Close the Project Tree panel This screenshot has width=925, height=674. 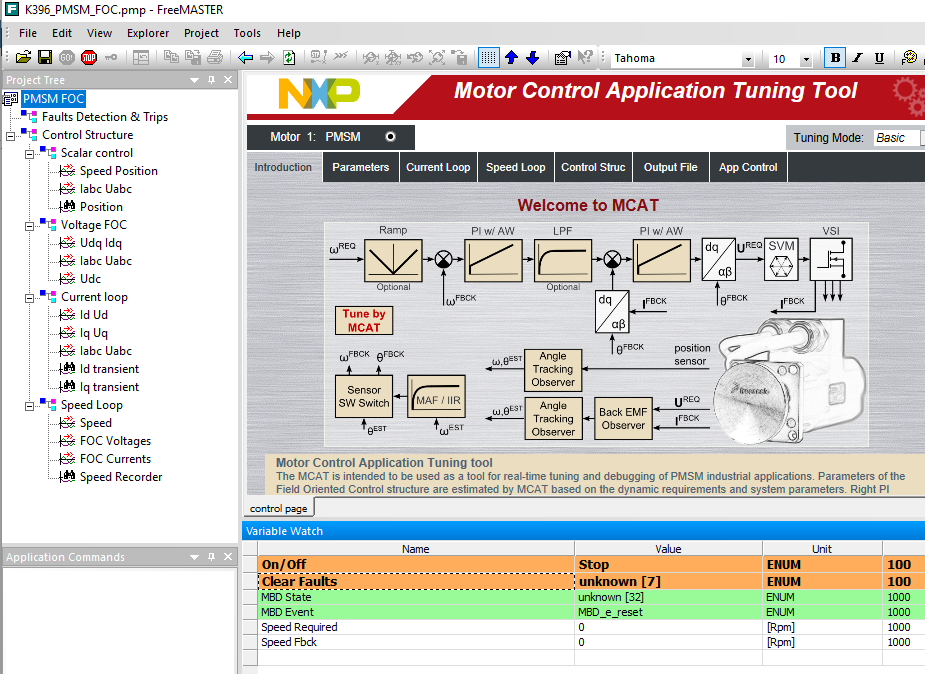(228, 80)
